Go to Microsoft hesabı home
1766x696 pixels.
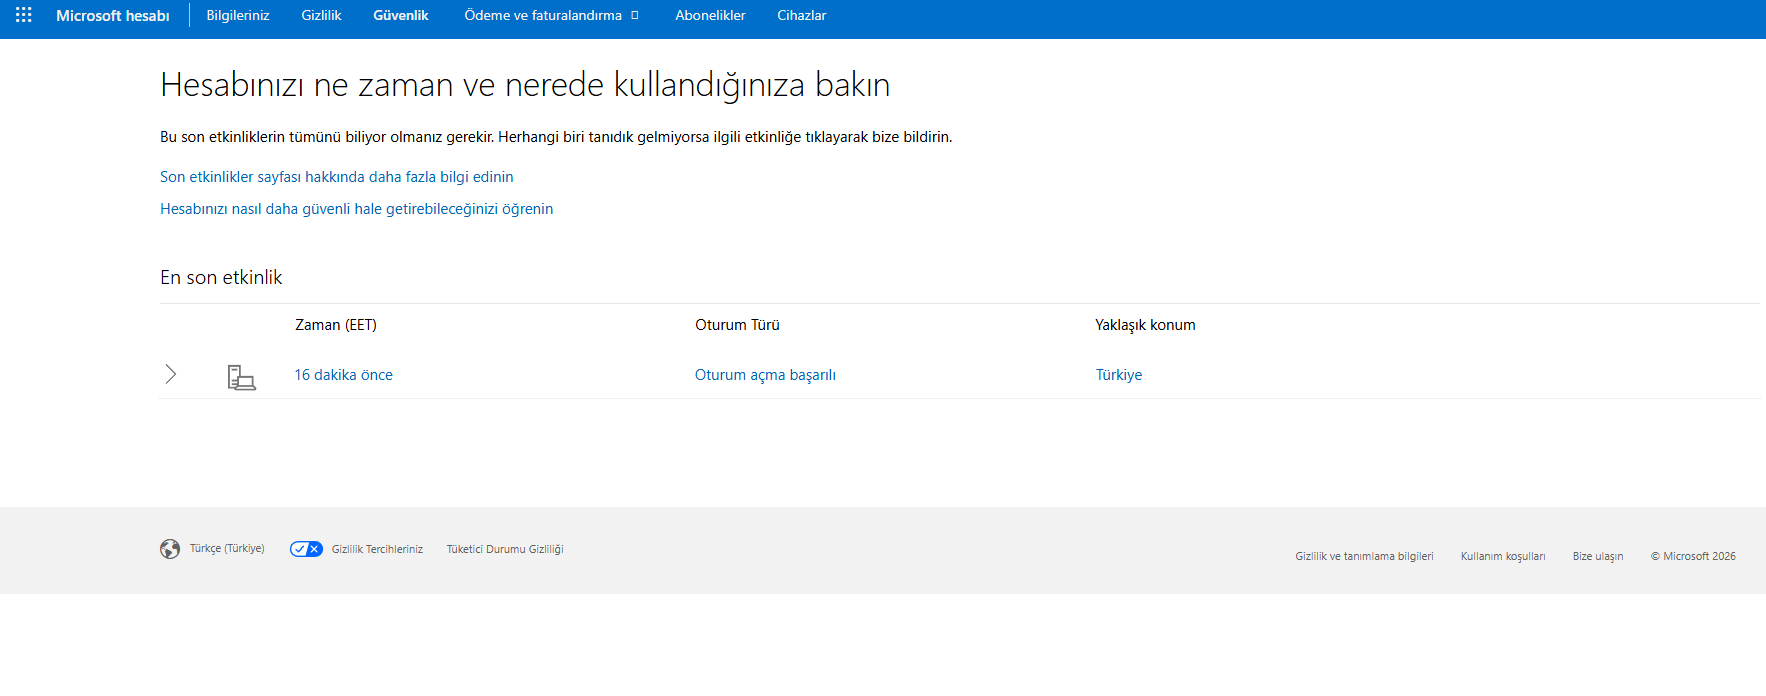coord(113,15)
